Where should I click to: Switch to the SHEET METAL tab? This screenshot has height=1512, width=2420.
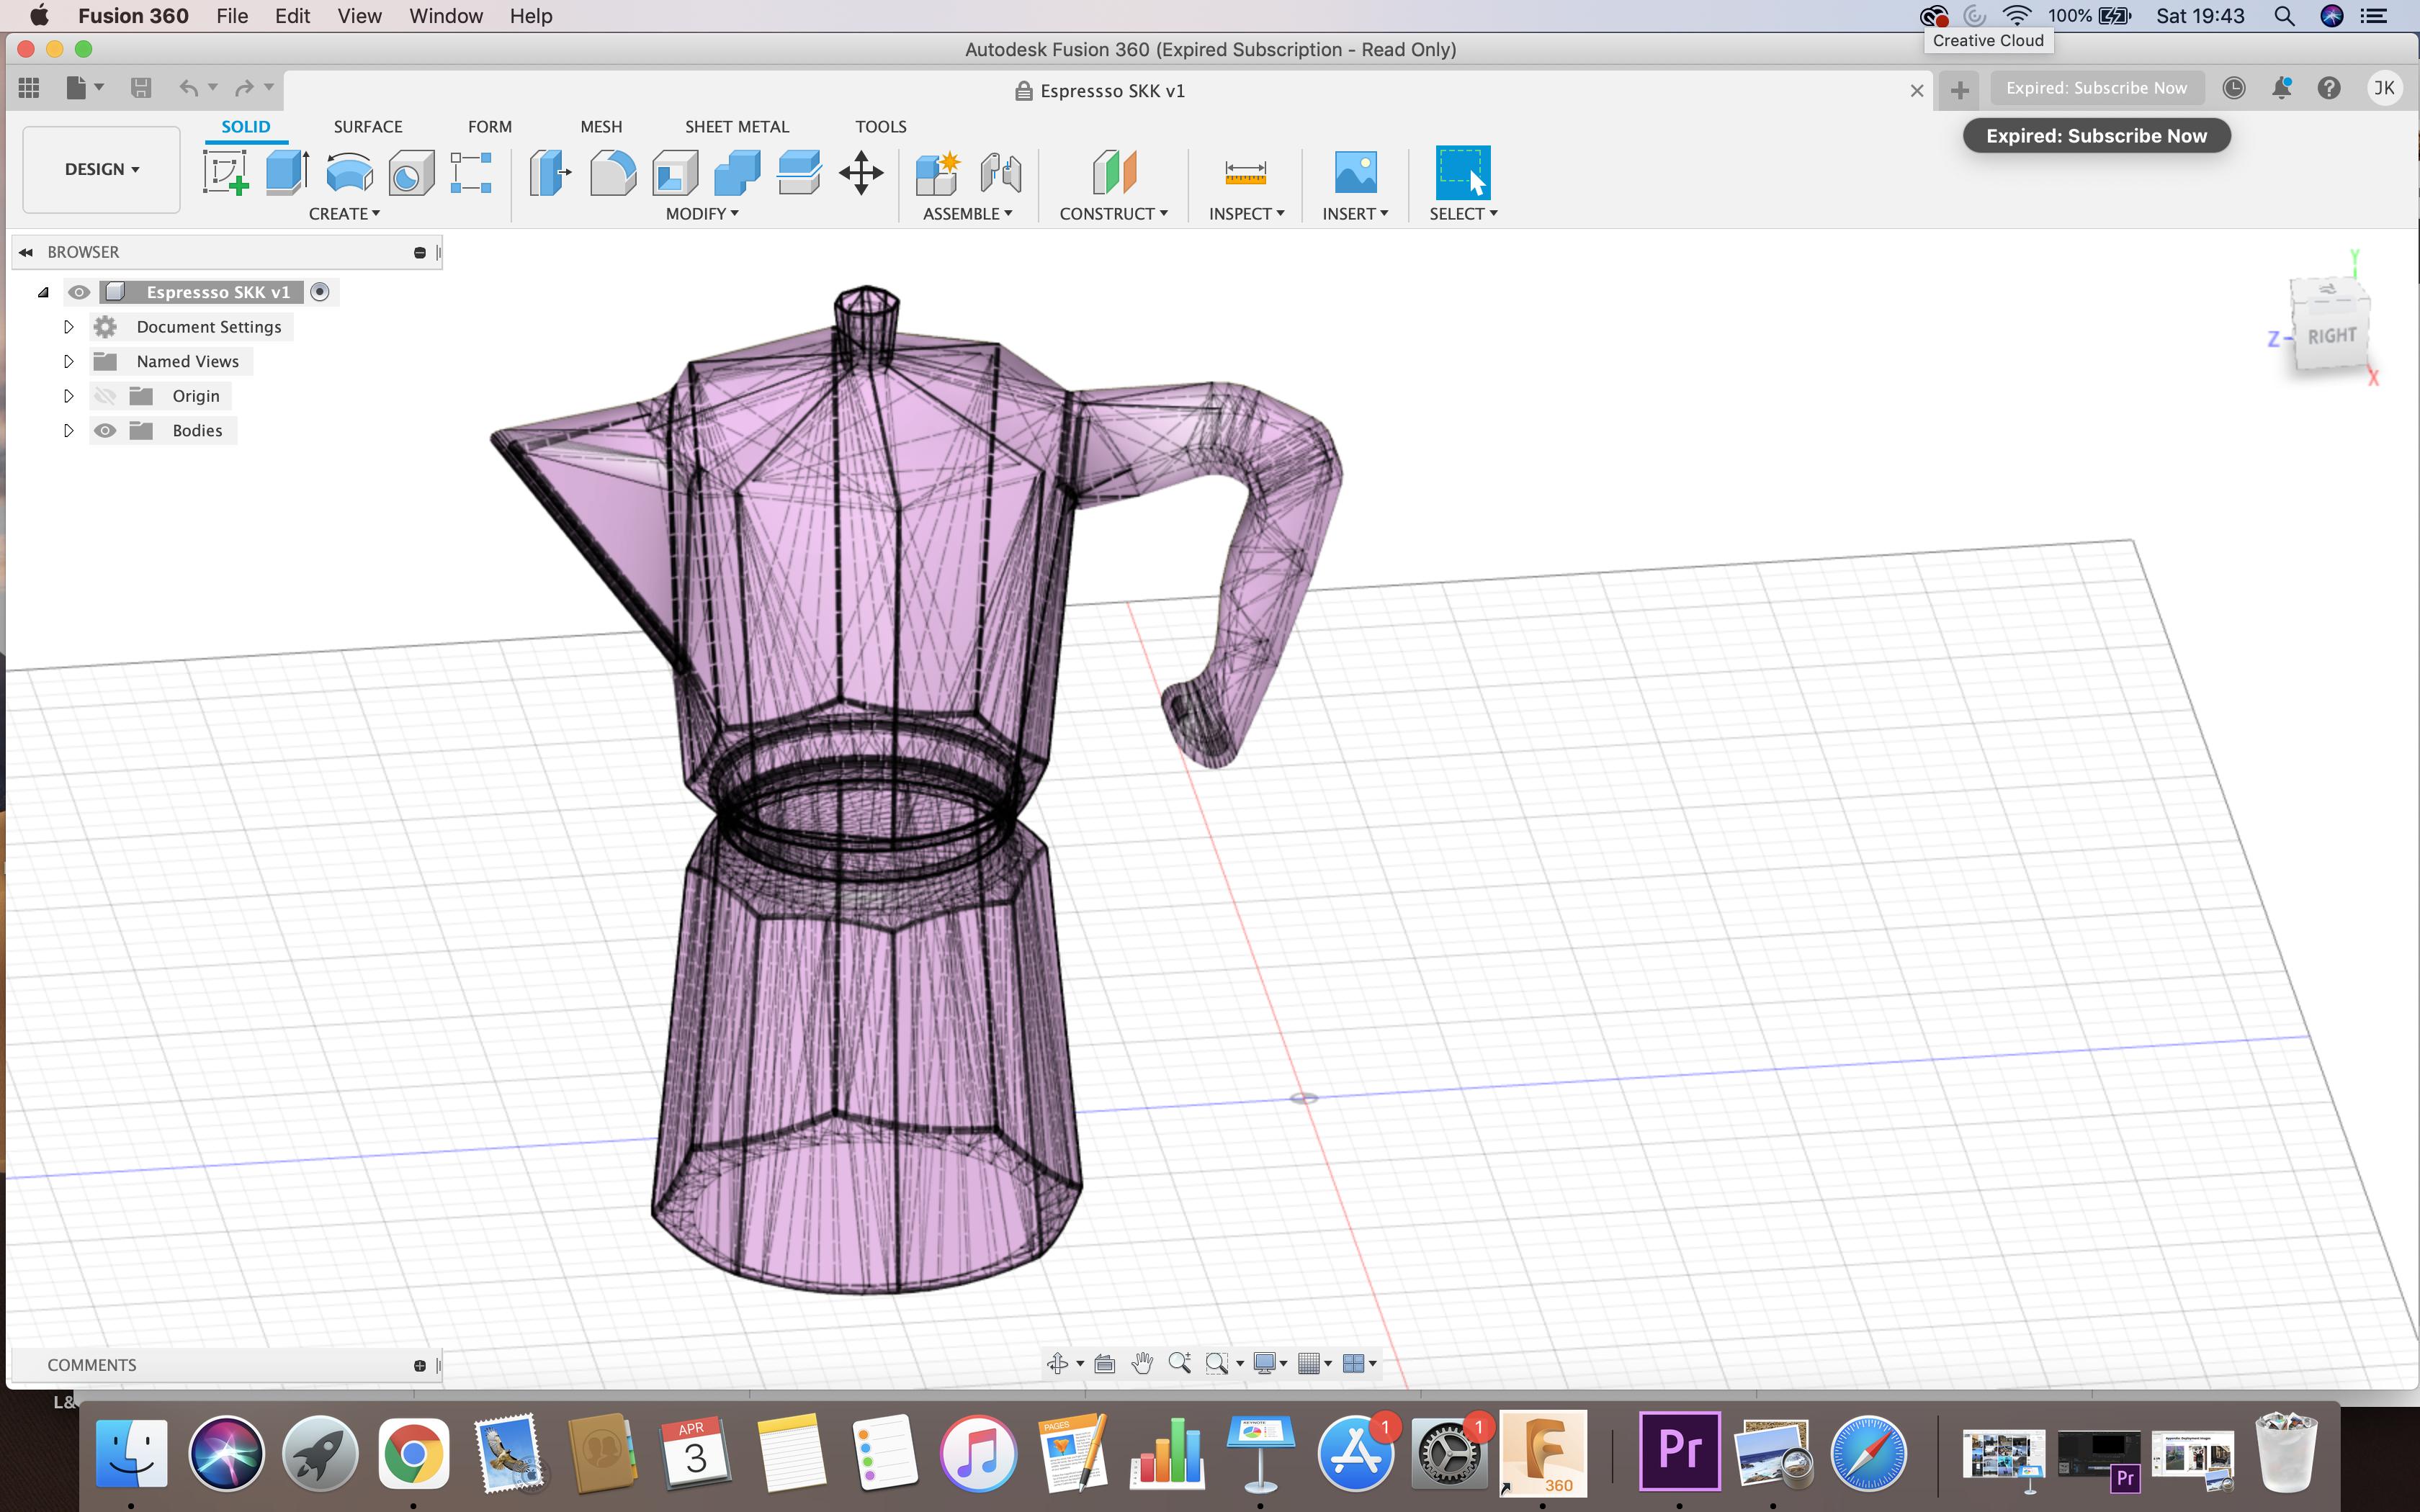point(737,127)
